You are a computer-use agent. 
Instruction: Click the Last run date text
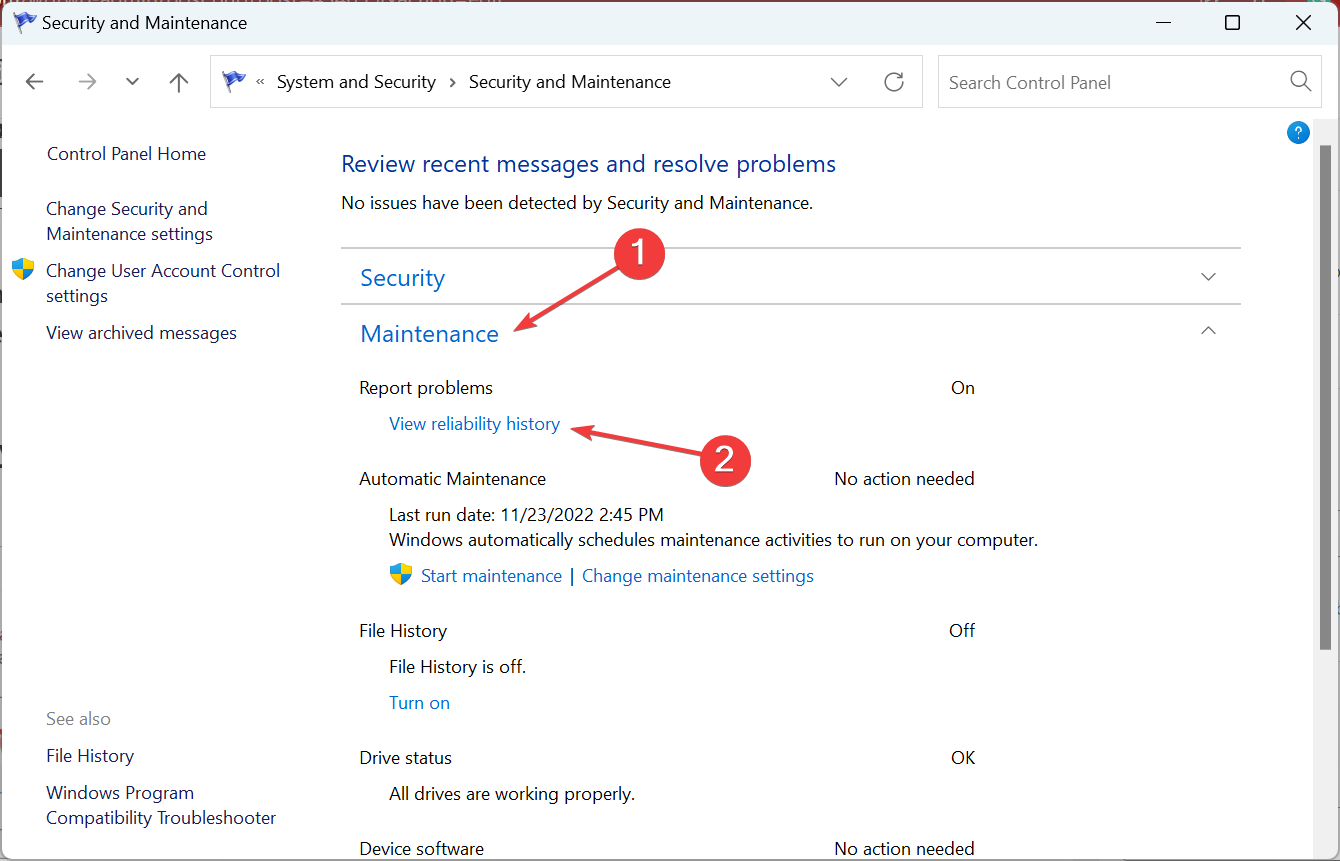526,516
